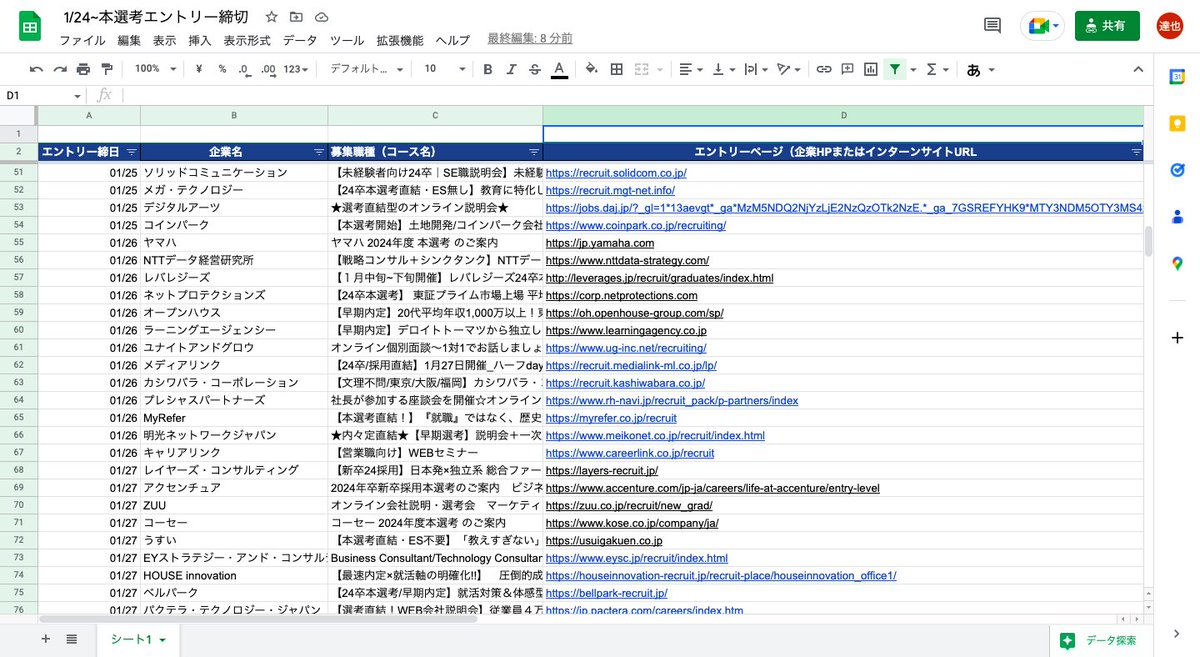
Task: Open the 表示 menu
Action: pyautogui.click(x=165, y=40)
